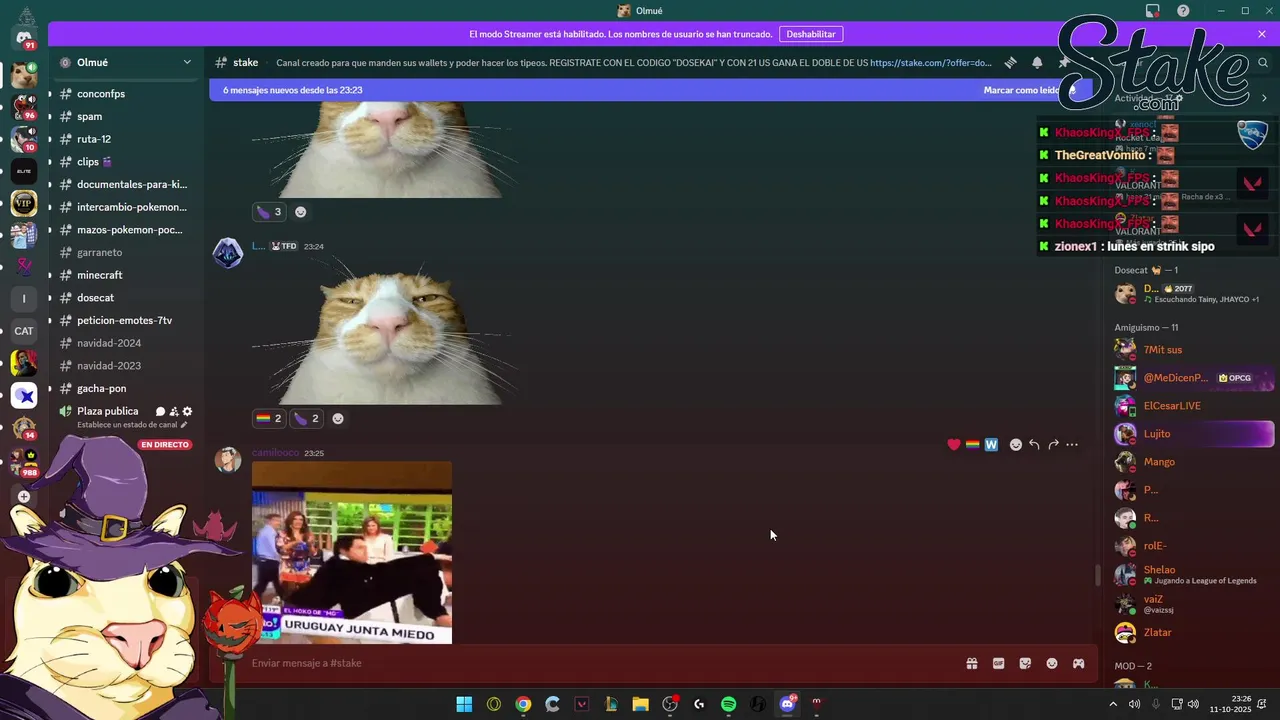Image resolution: width=1280 pixels, height=720 pixels.
Task: Open the spam channel
Action: click(125, 117)
